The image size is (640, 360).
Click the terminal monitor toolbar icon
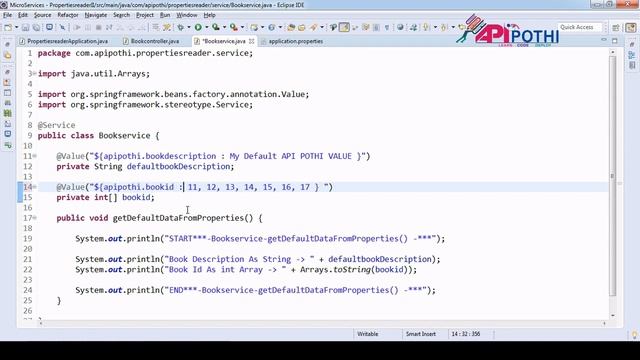tap(49, 27)
